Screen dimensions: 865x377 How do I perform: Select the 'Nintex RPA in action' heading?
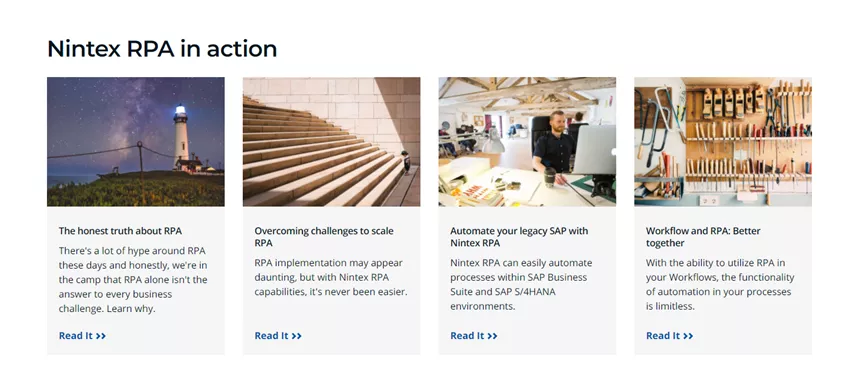point(162,49)
